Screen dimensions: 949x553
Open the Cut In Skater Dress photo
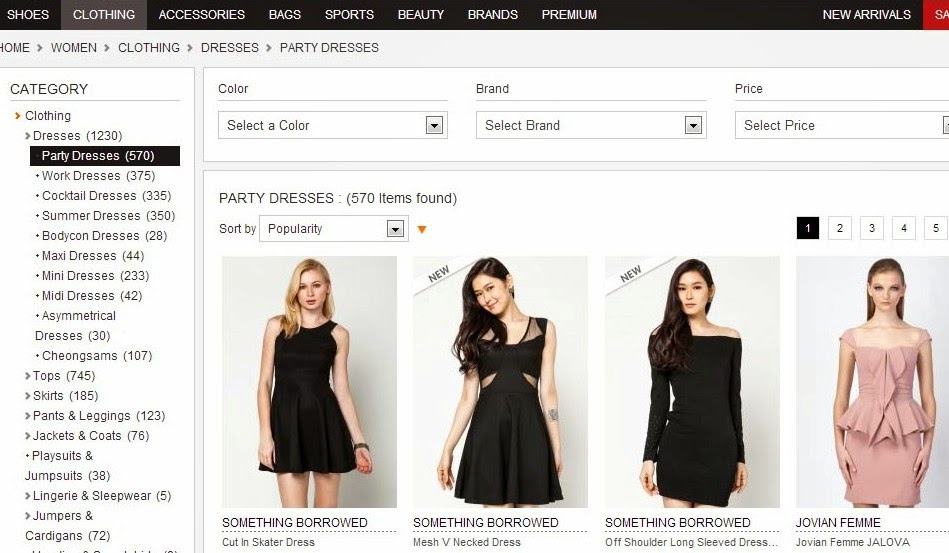[x=309, y=382]
